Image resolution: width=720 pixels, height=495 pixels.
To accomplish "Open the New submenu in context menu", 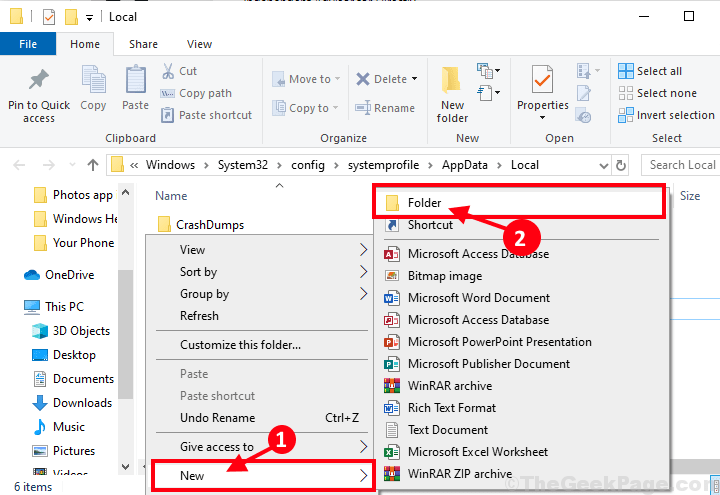I will click(263, 476).
